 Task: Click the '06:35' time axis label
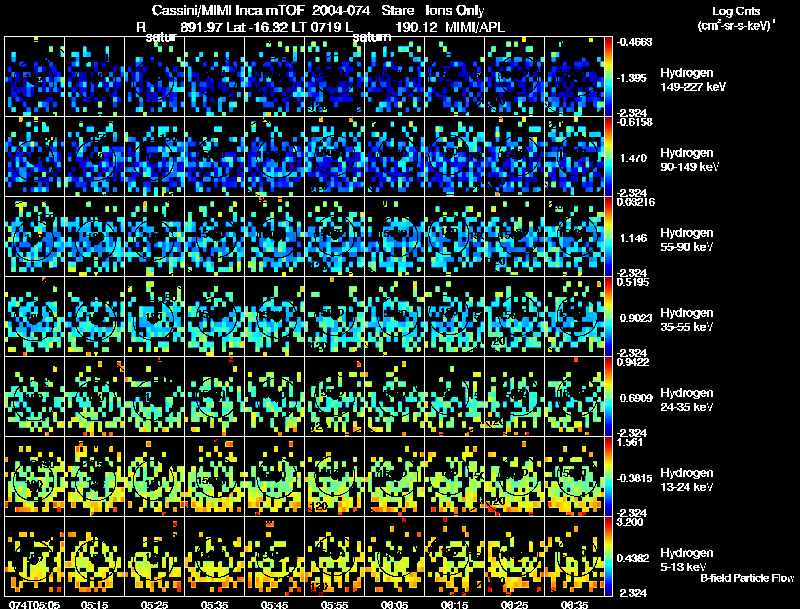[574, 605]
